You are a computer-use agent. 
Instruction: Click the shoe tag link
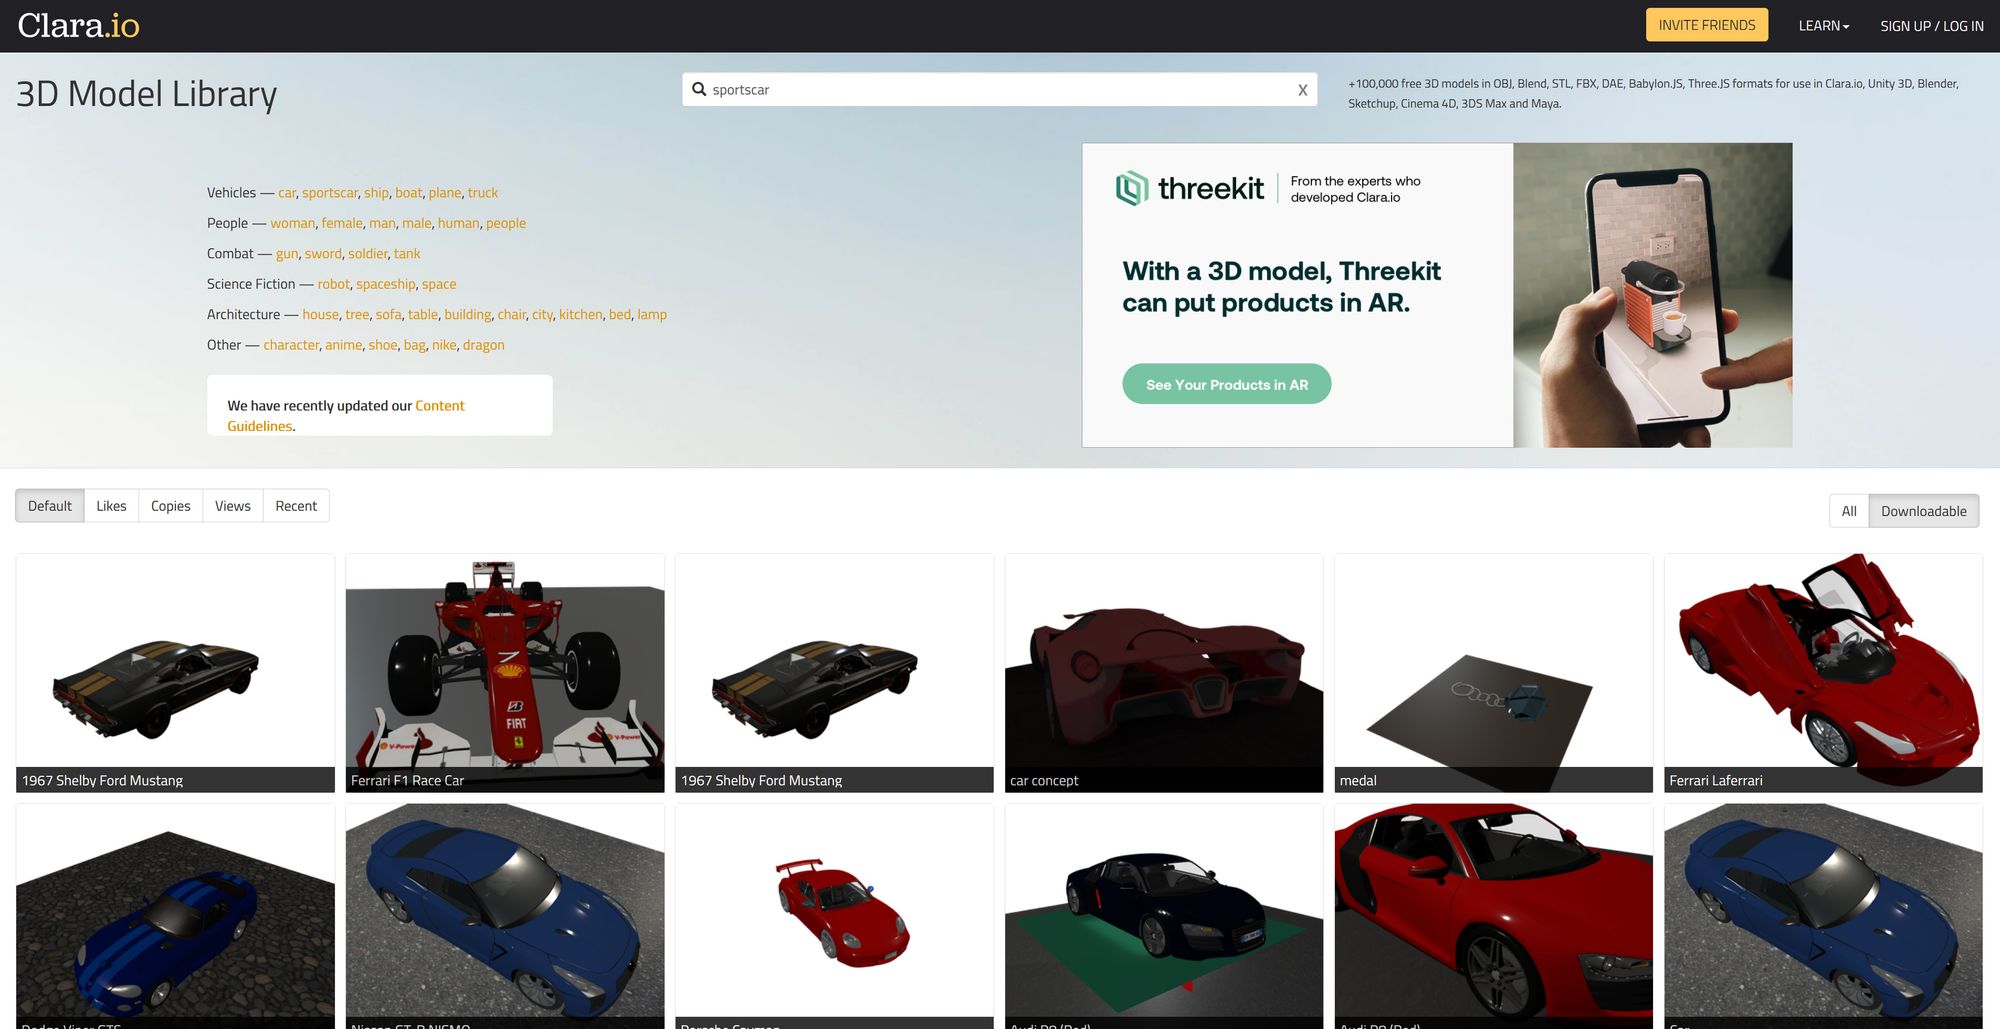click(383, 345)
